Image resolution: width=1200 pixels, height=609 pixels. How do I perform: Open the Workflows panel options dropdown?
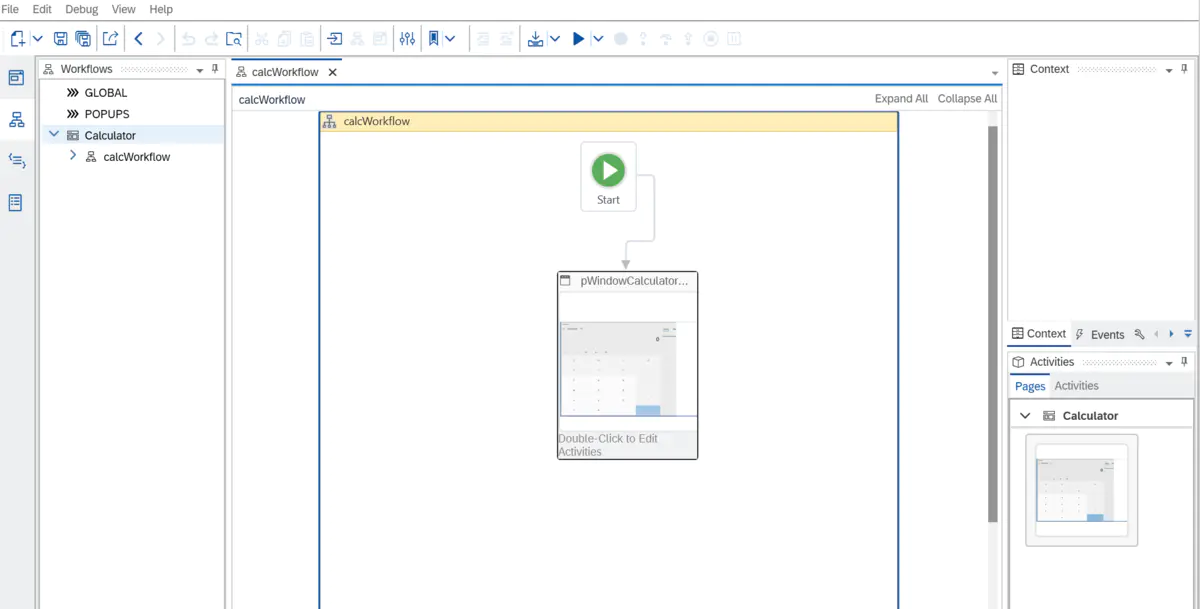coord(200,70)
